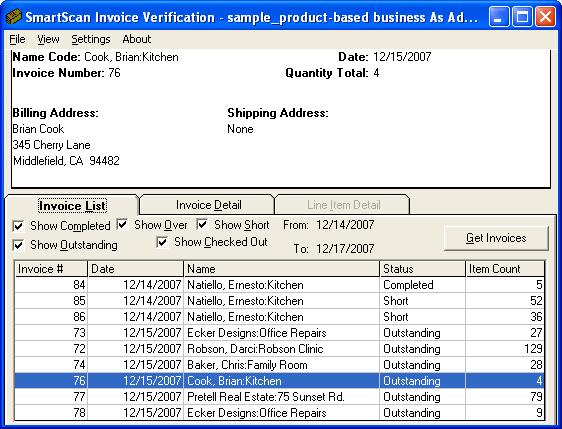The image size is (562, 429).
Task: Select invoice number 85 cell
Action: [x=51, y=301]
